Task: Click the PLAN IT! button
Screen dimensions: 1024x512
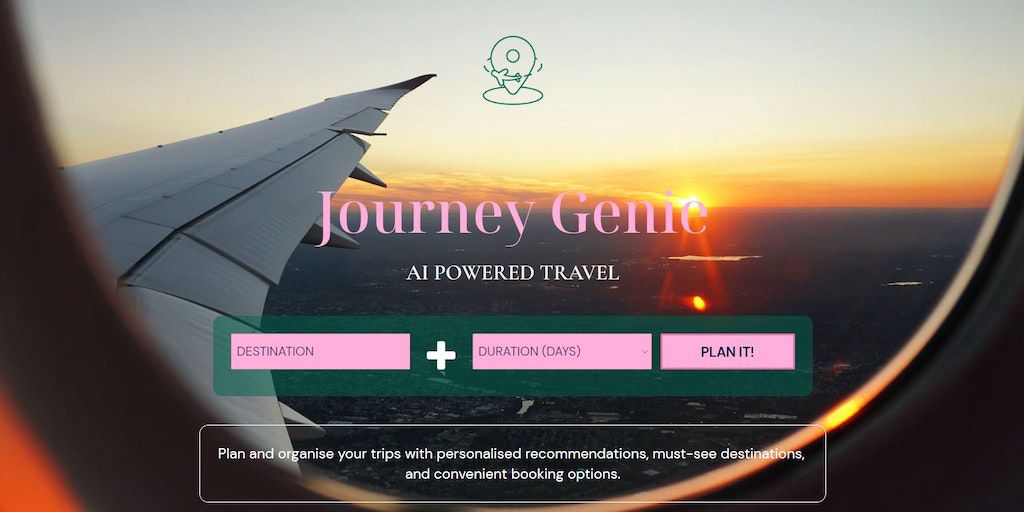Action: [x=728, y=352]
